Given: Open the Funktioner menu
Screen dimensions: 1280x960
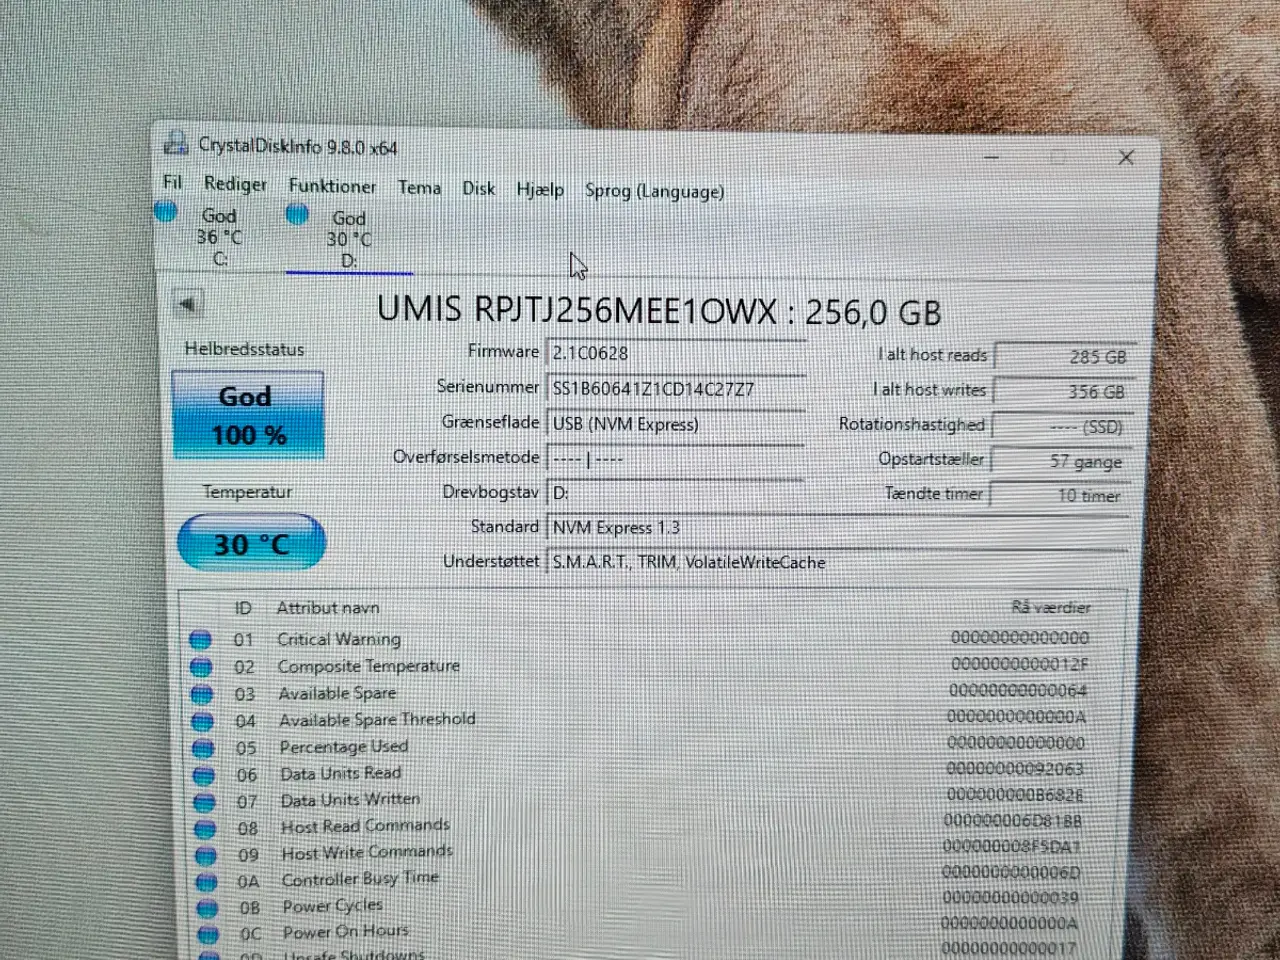Looking at the screenshot, I should pyautogui.click(x=333, y=186).
